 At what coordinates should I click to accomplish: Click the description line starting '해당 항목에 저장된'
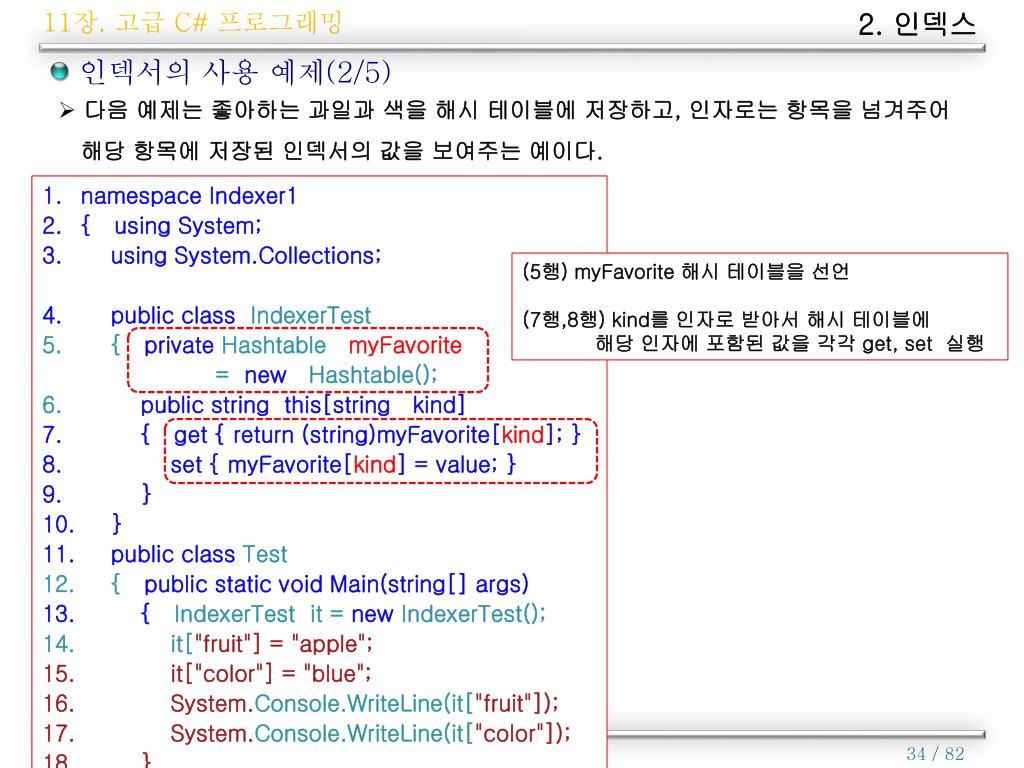342,151
